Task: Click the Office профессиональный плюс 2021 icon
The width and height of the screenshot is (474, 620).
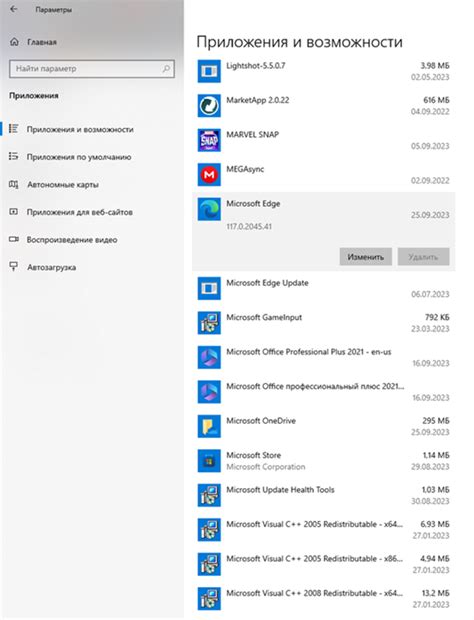Action: point(209,391)
